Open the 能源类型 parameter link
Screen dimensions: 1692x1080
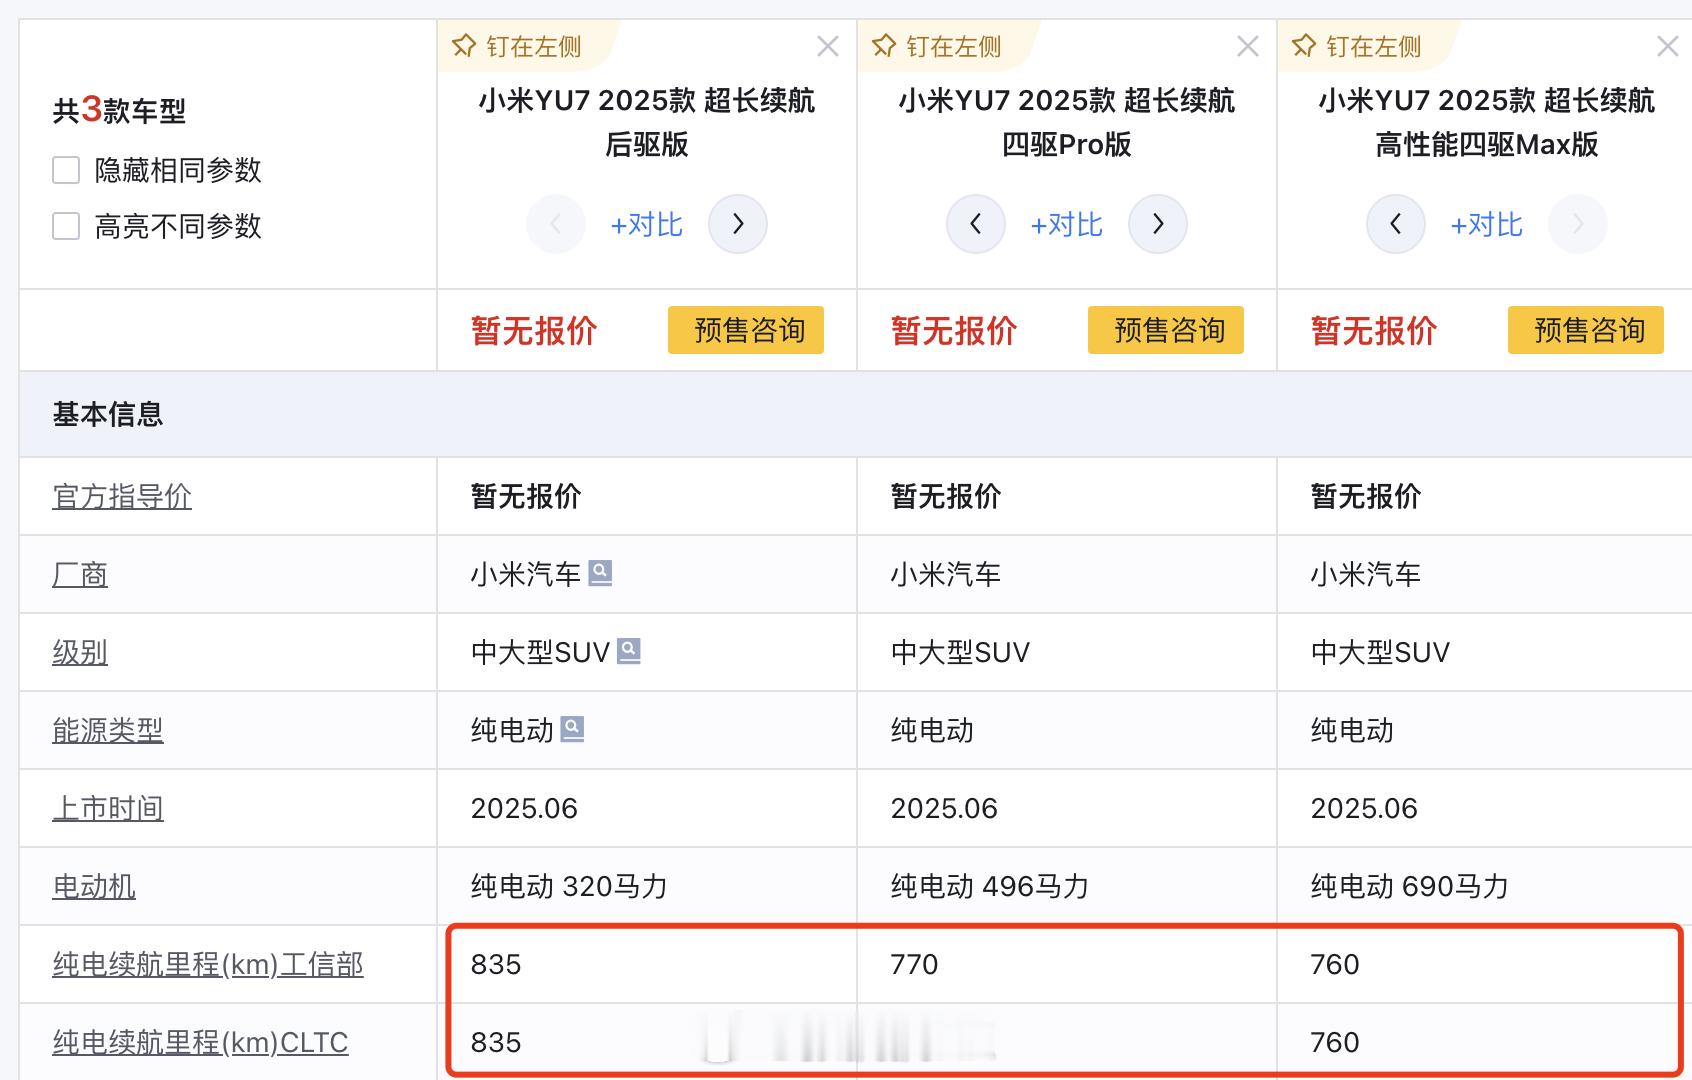(x=108, y=730)
